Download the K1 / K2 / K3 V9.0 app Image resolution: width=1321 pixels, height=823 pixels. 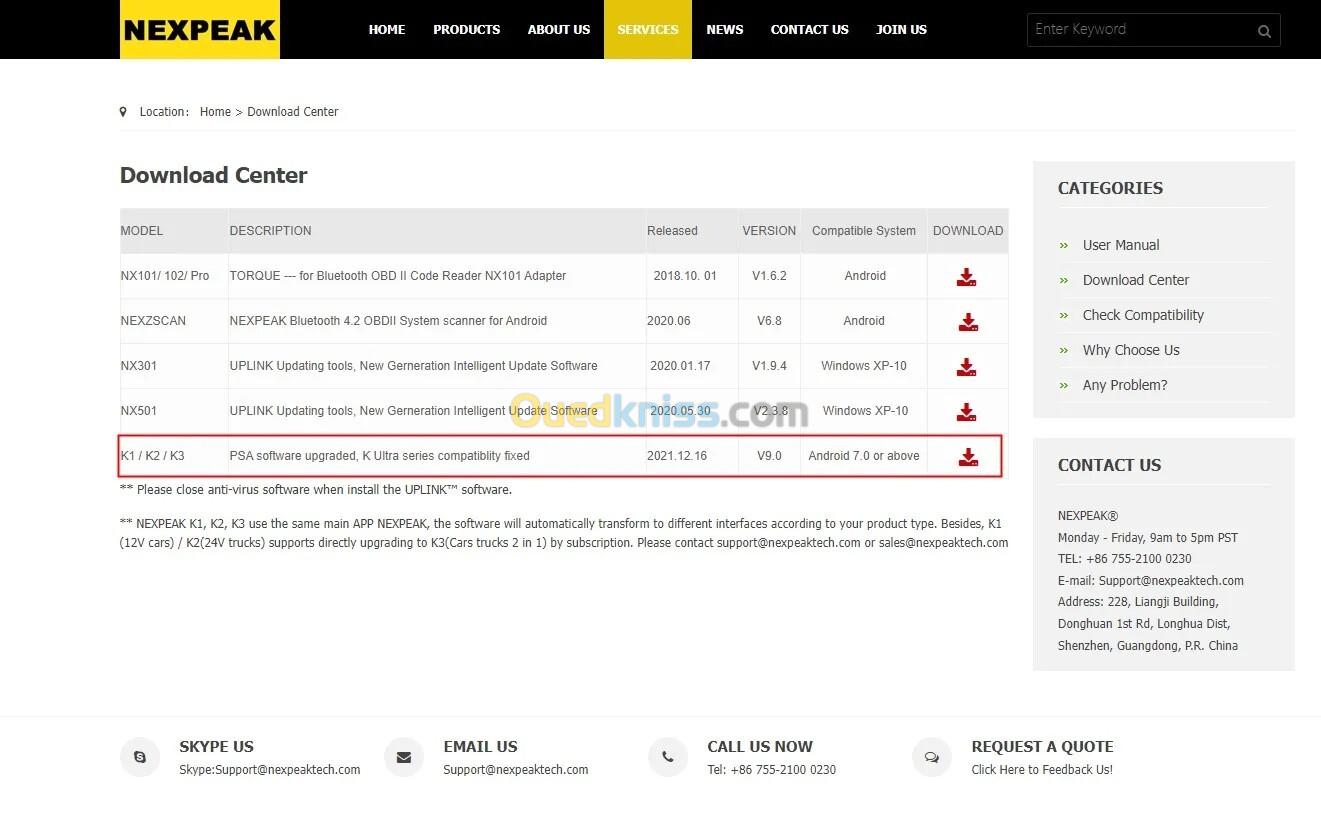pyautogui.click(x=967, y=457)
